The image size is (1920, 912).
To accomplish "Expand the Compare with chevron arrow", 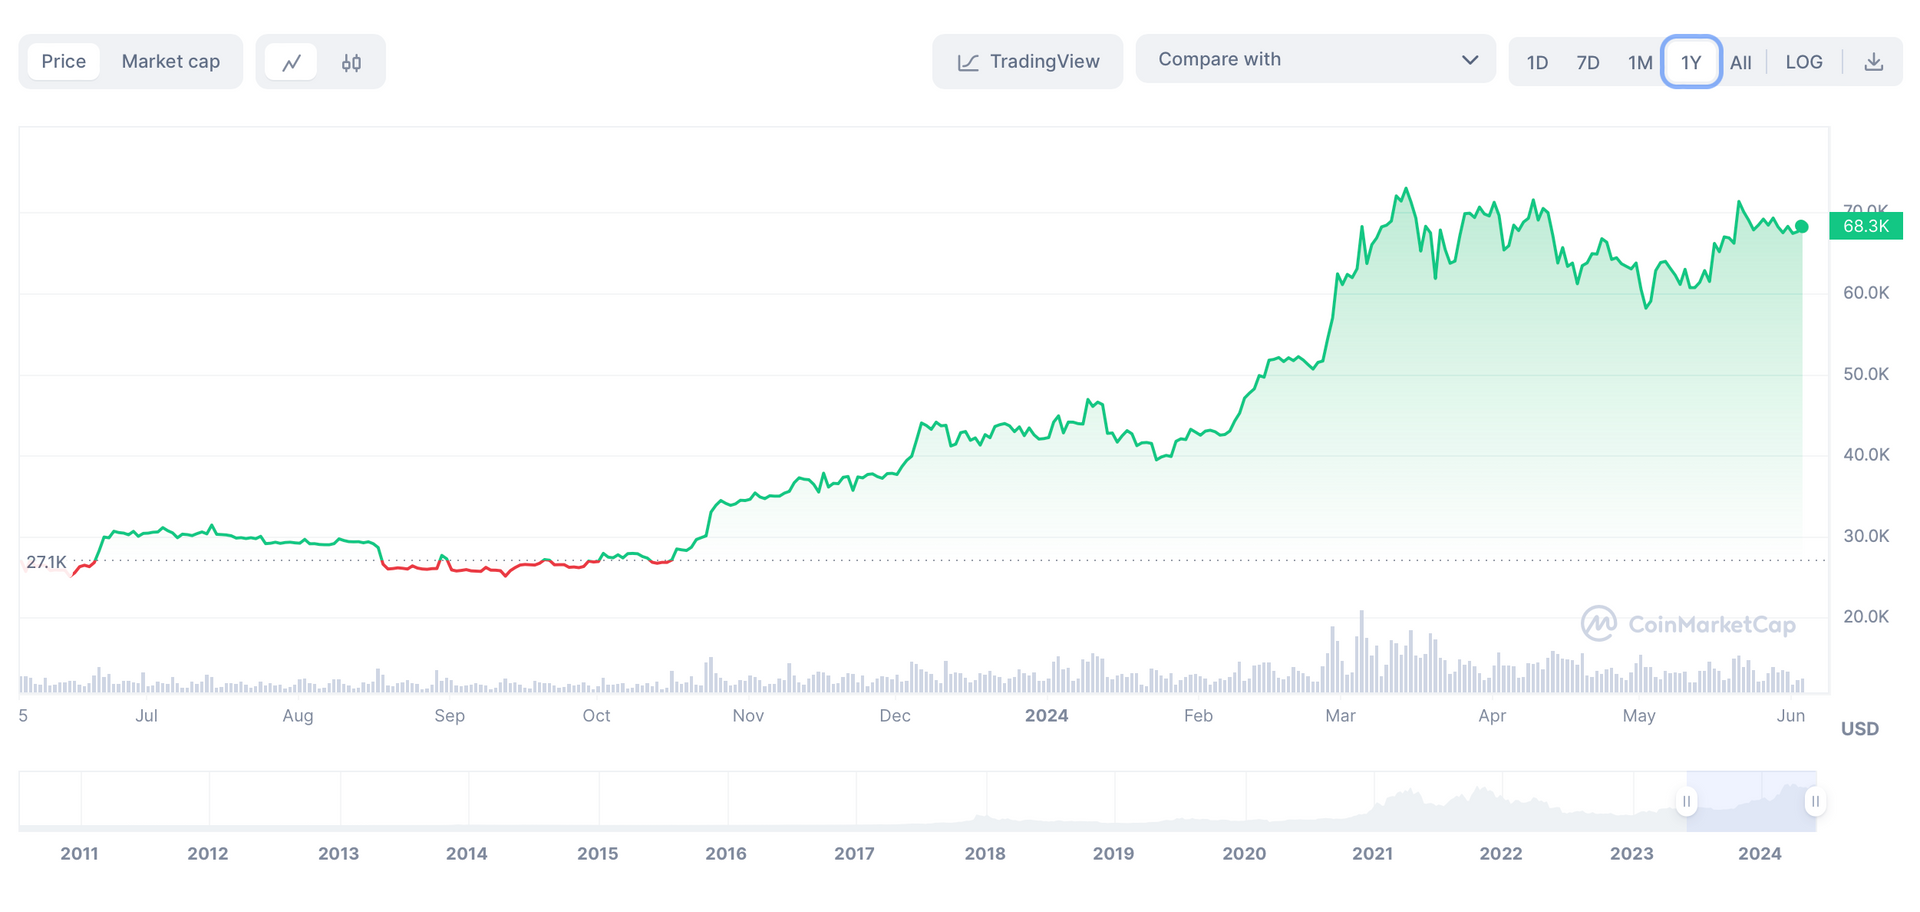I will coord(1470,59).
